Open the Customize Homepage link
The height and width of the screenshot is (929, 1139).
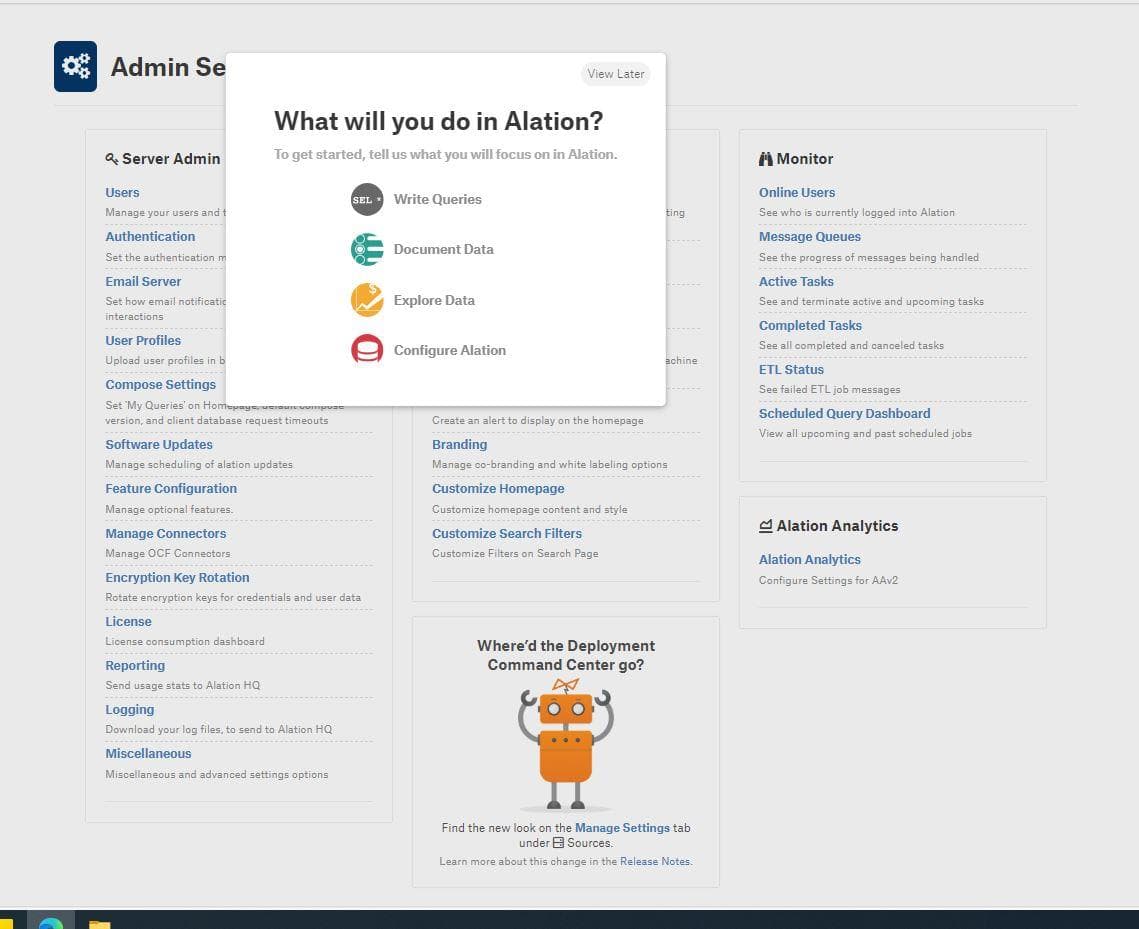(498, 489)
